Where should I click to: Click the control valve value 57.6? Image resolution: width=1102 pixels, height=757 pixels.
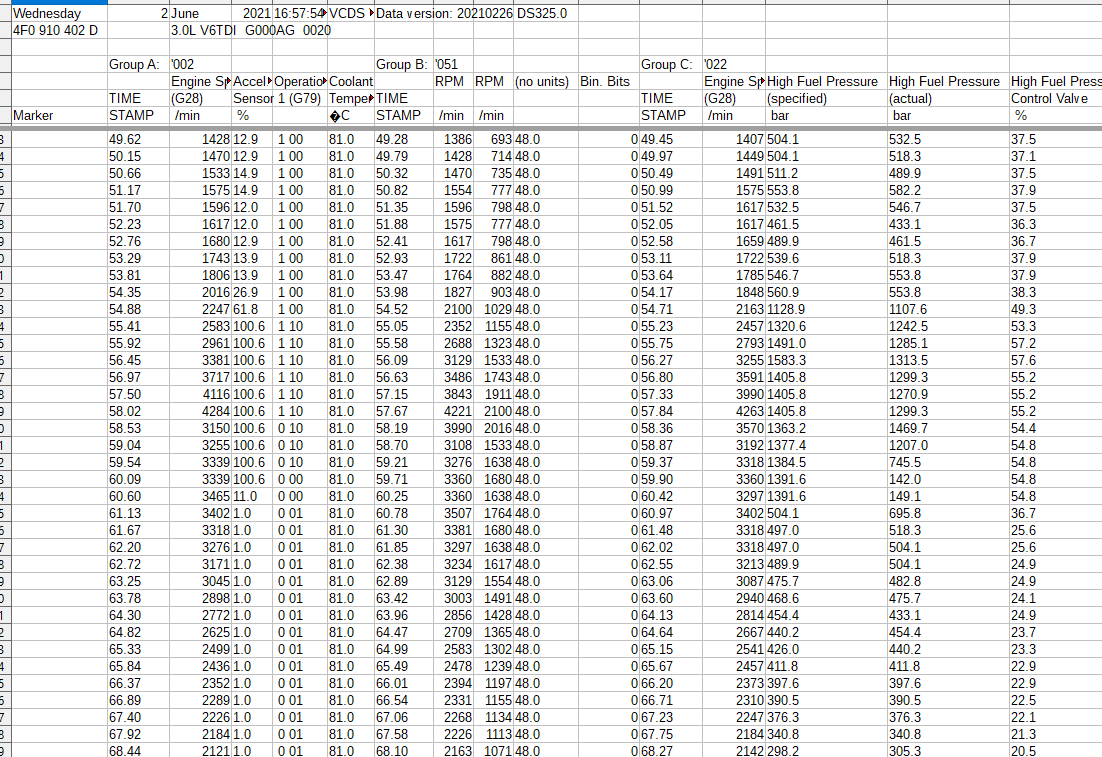coord(1023,360)
